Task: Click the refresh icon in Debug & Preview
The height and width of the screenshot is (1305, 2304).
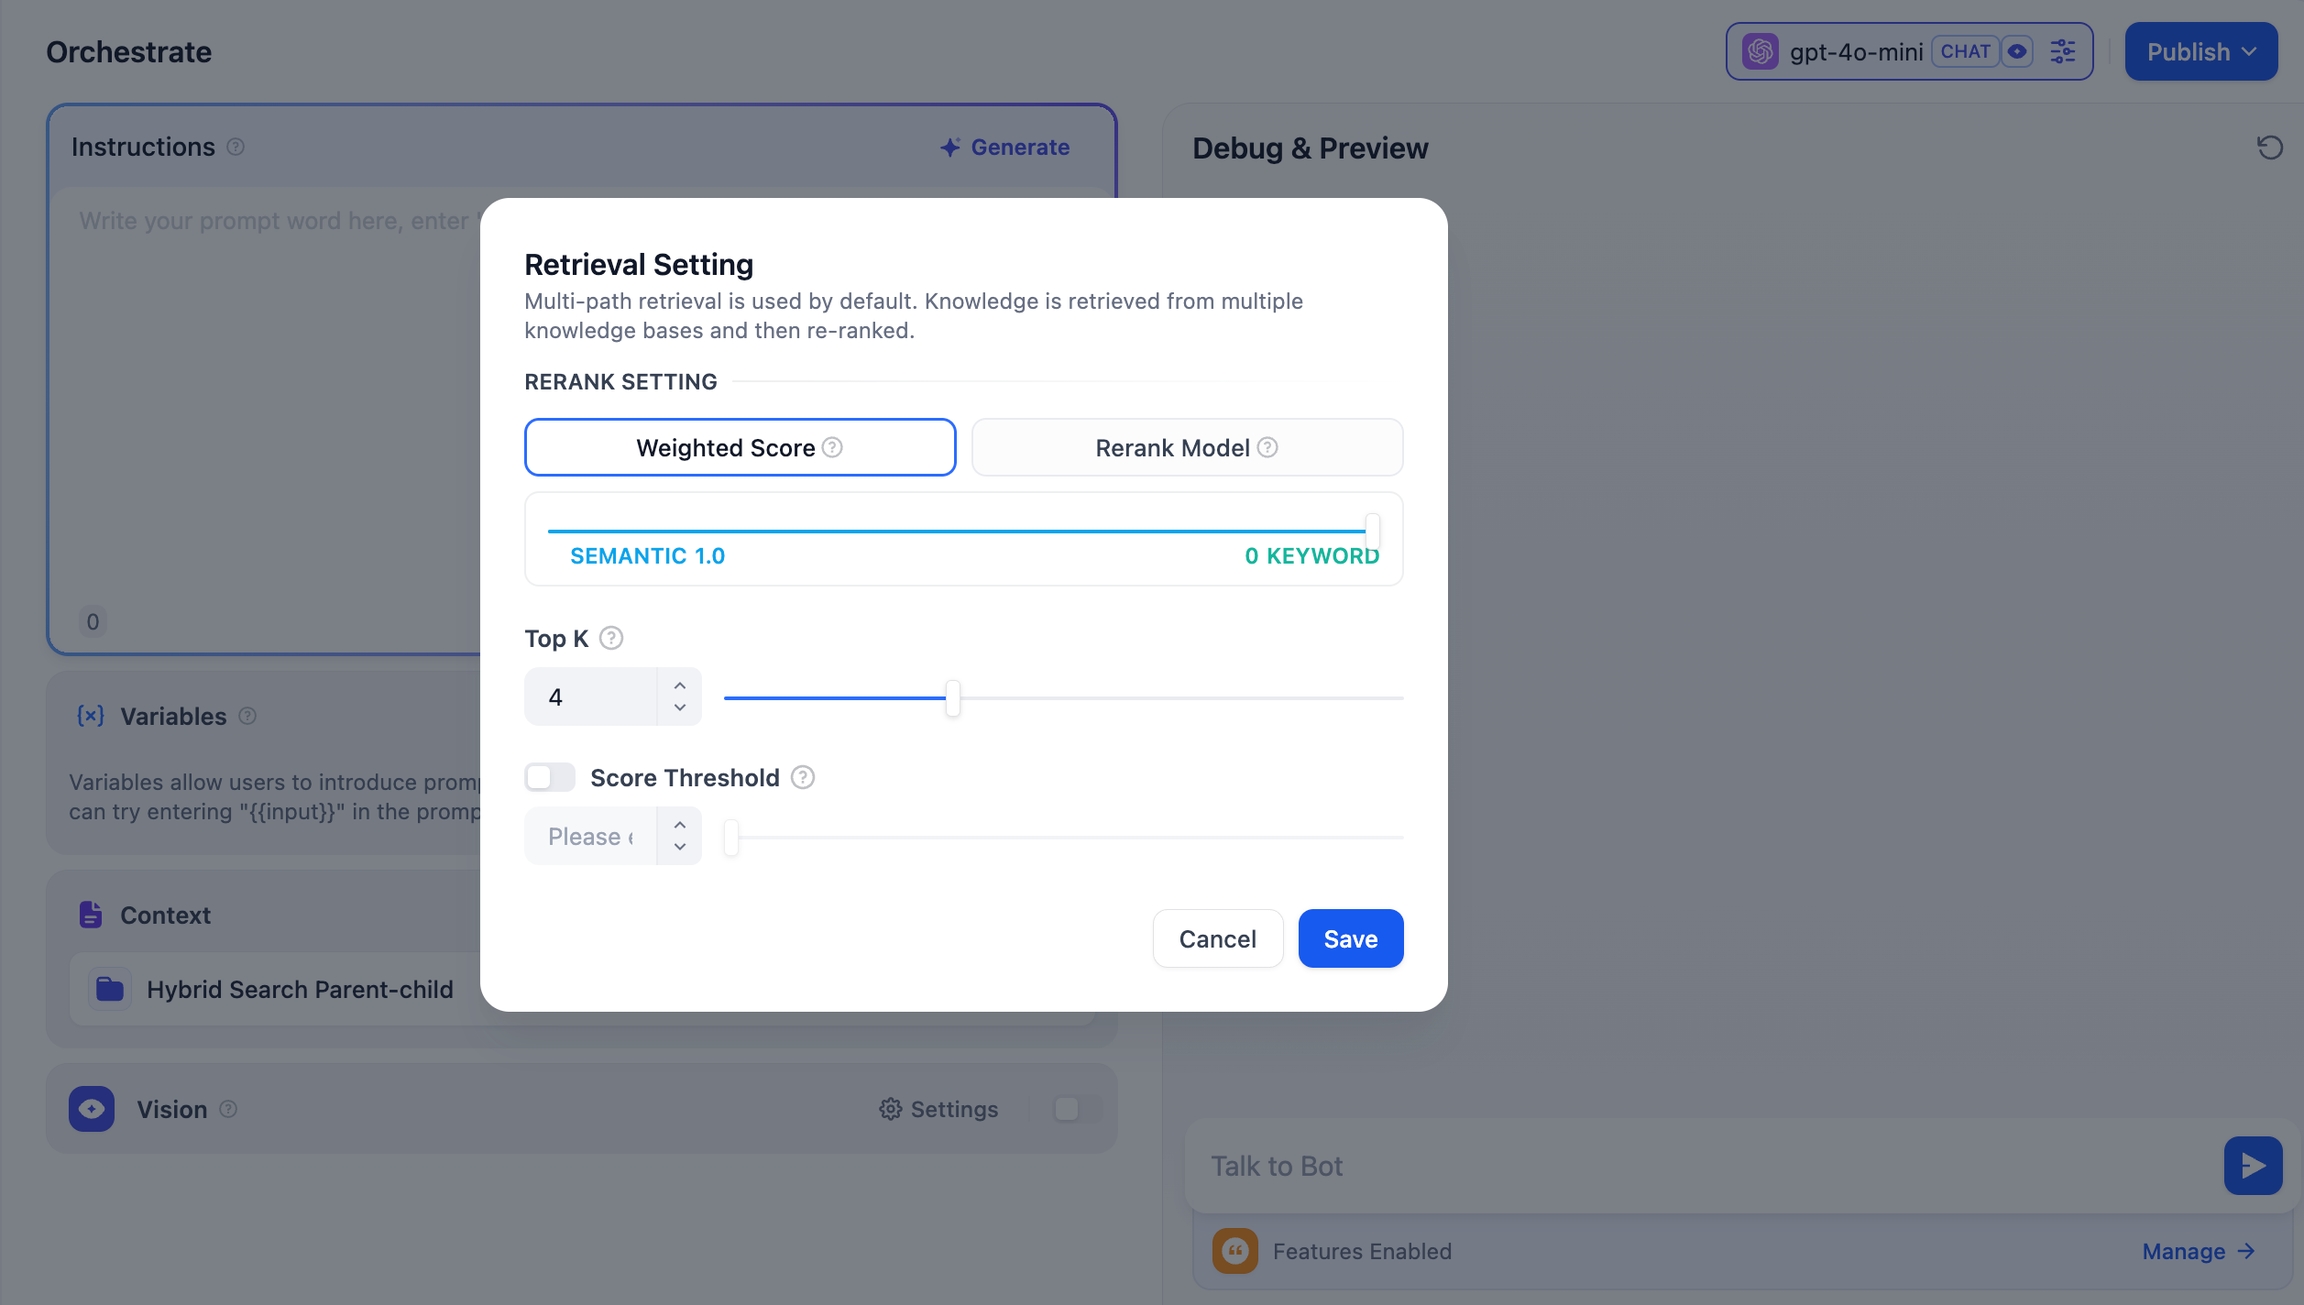Action: coord(2269,148)
